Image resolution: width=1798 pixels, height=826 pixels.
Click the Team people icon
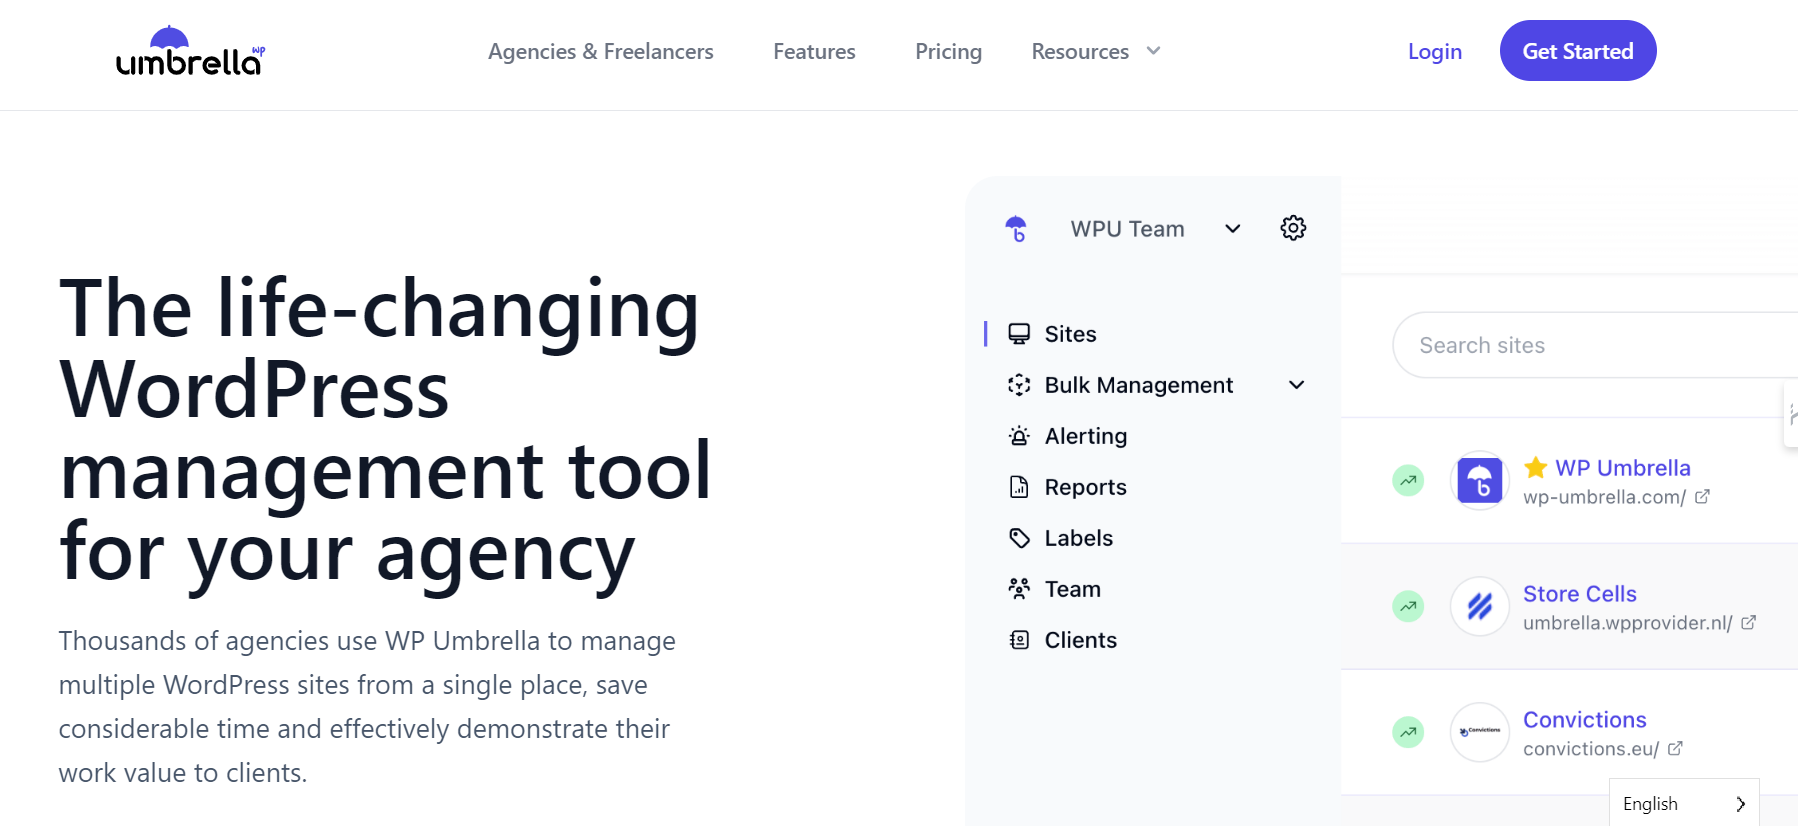[x=1019, y=589]
